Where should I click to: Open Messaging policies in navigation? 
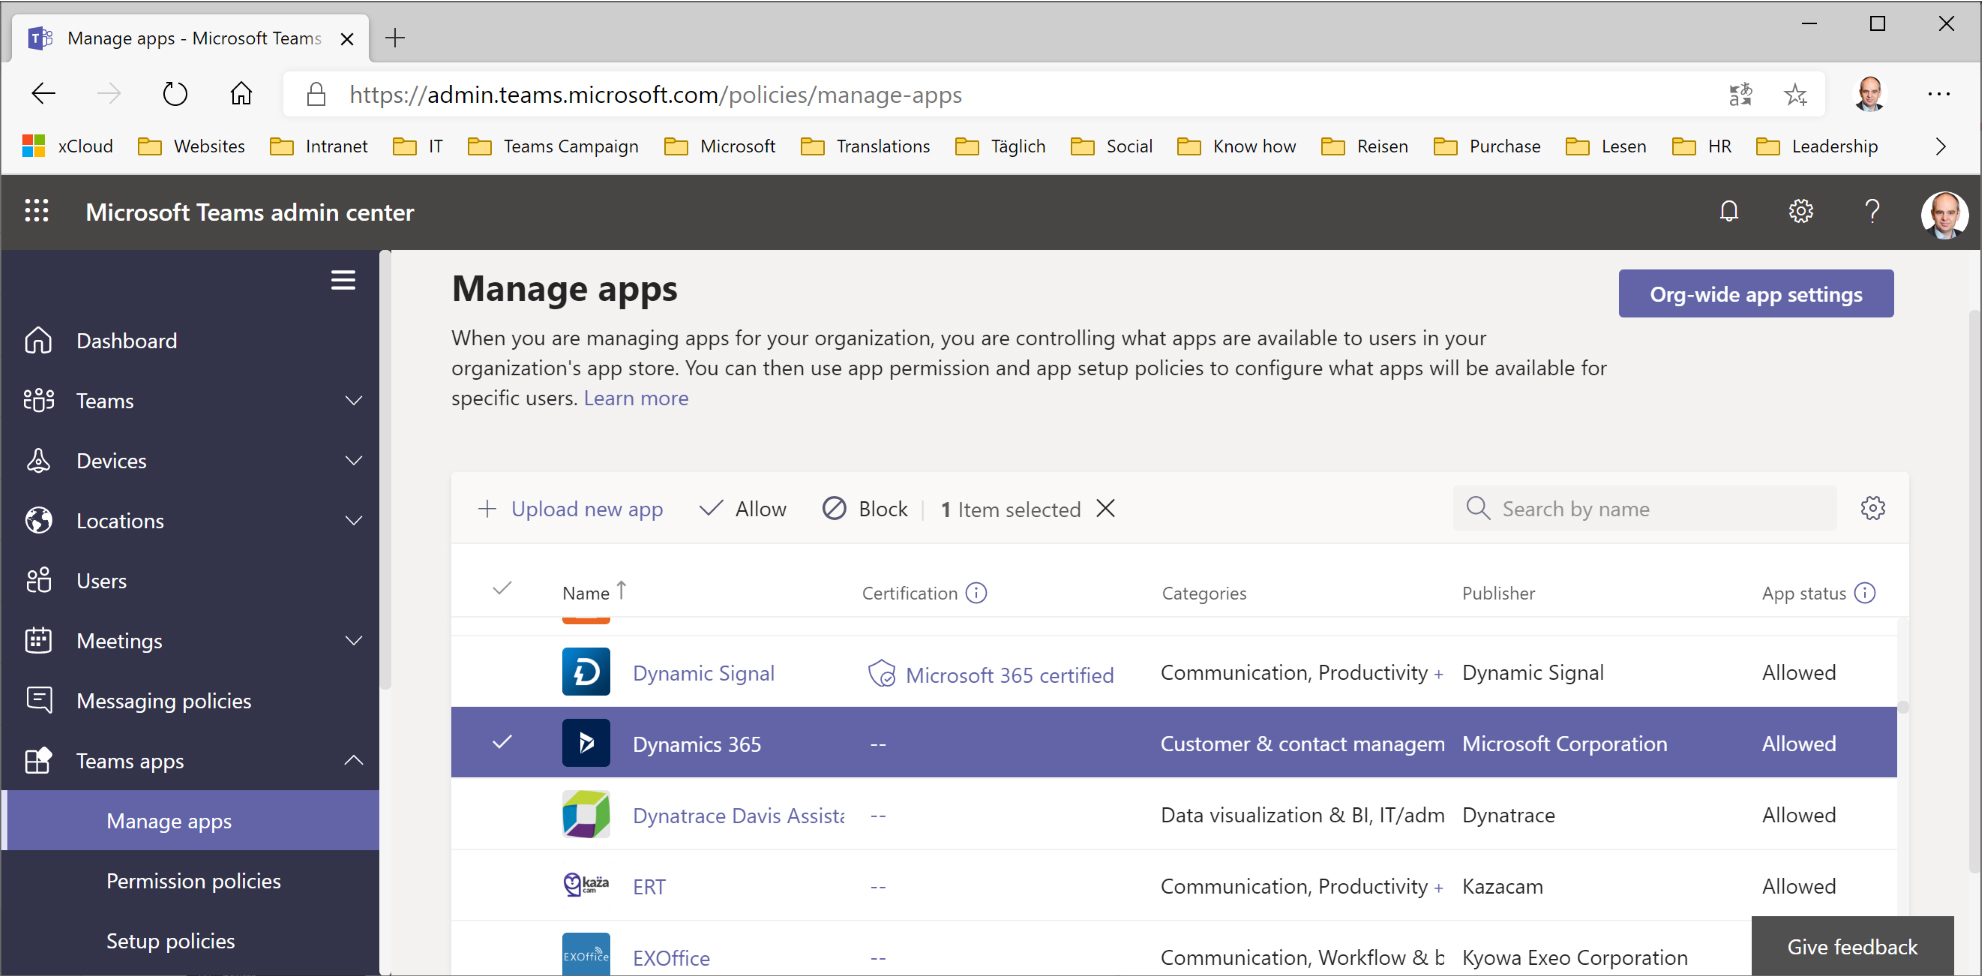click(190, 700)
